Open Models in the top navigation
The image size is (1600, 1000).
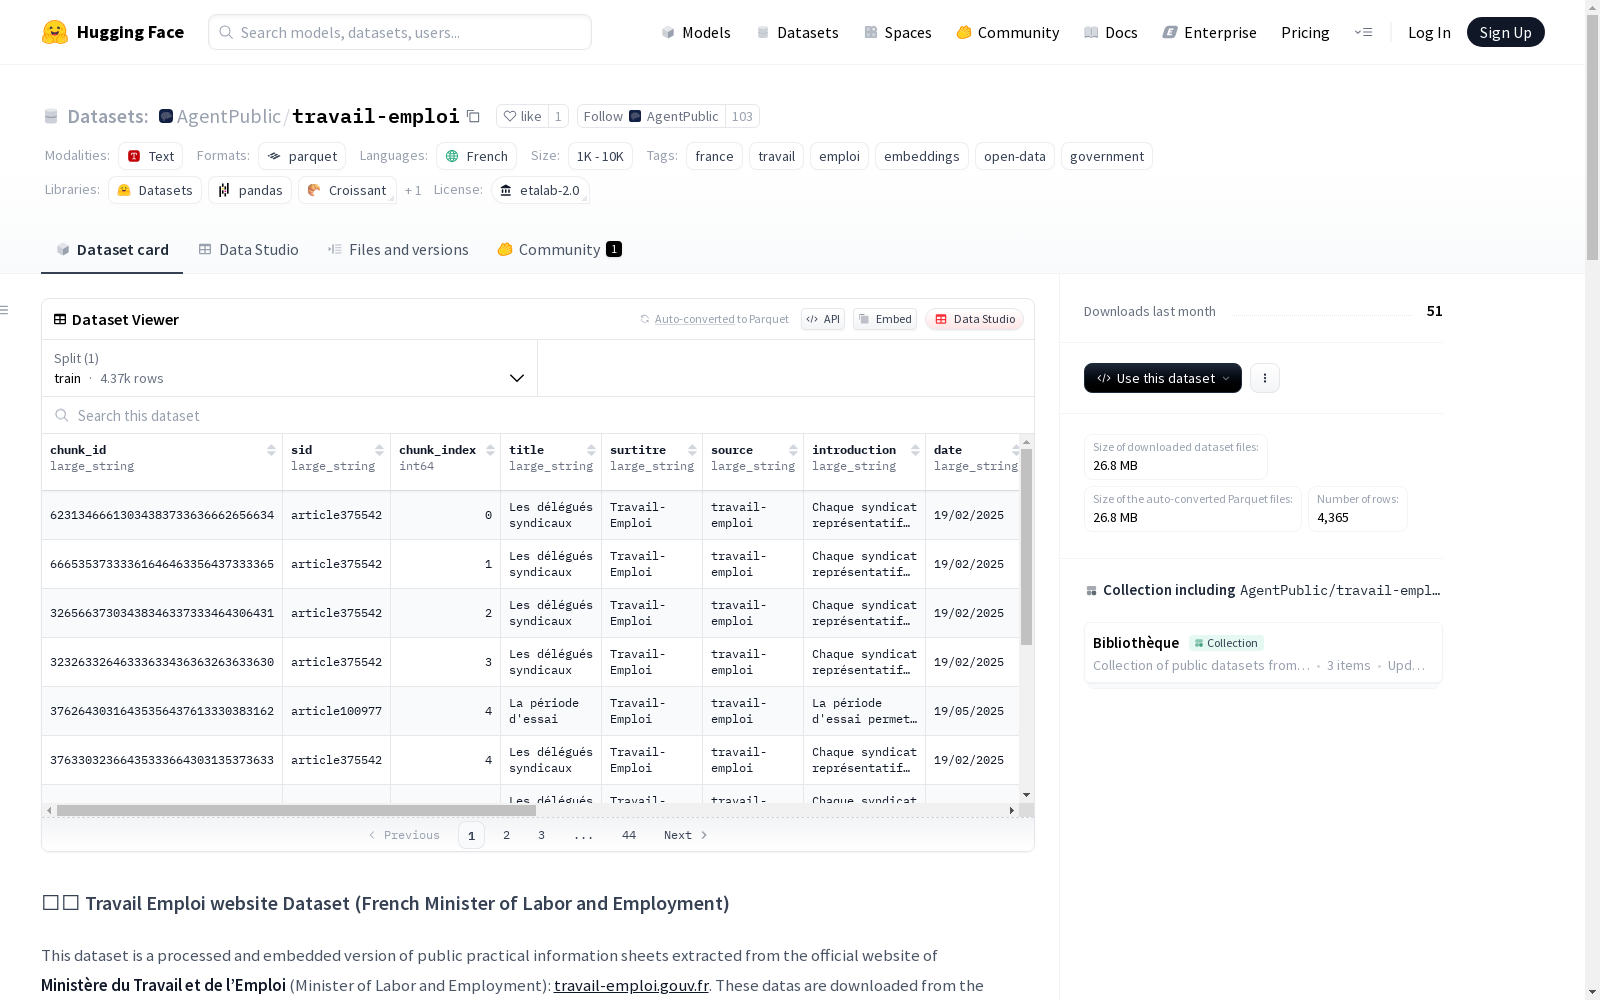coord(696,32)
